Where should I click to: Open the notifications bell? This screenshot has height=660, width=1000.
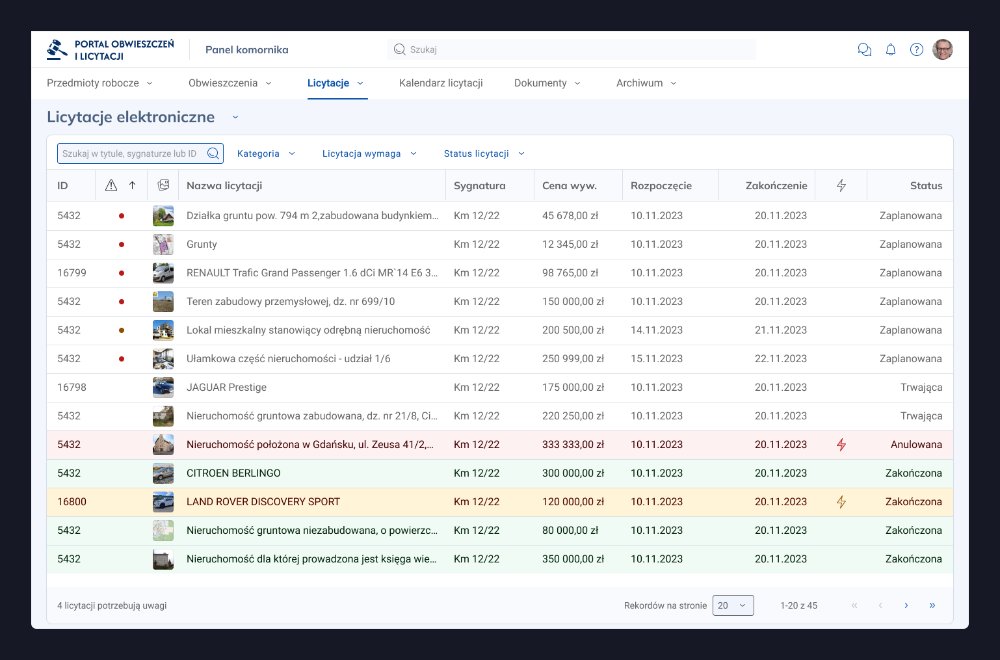(890, 50)
